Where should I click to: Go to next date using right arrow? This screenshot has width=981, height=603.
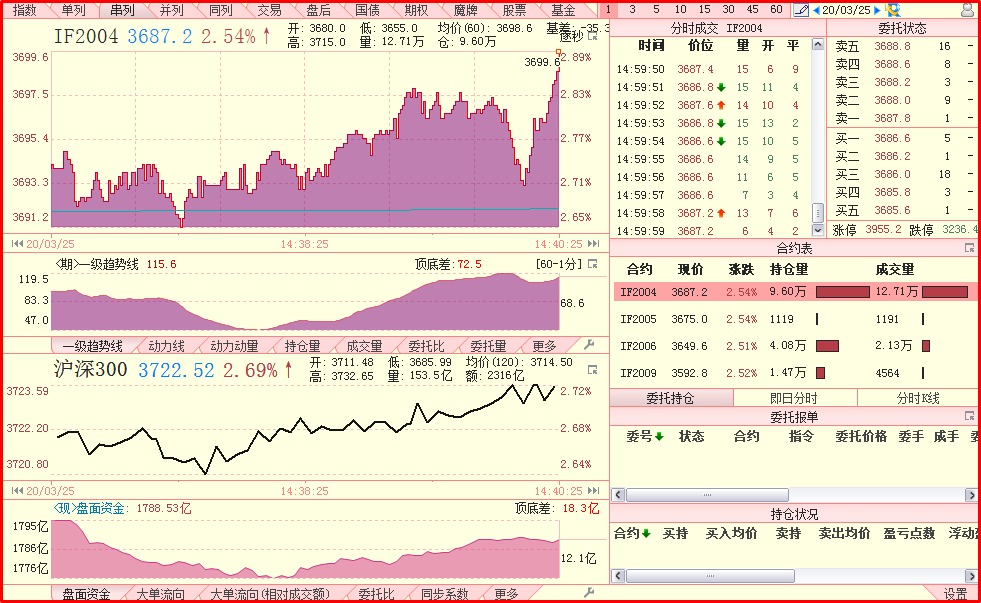click(877, 10)
